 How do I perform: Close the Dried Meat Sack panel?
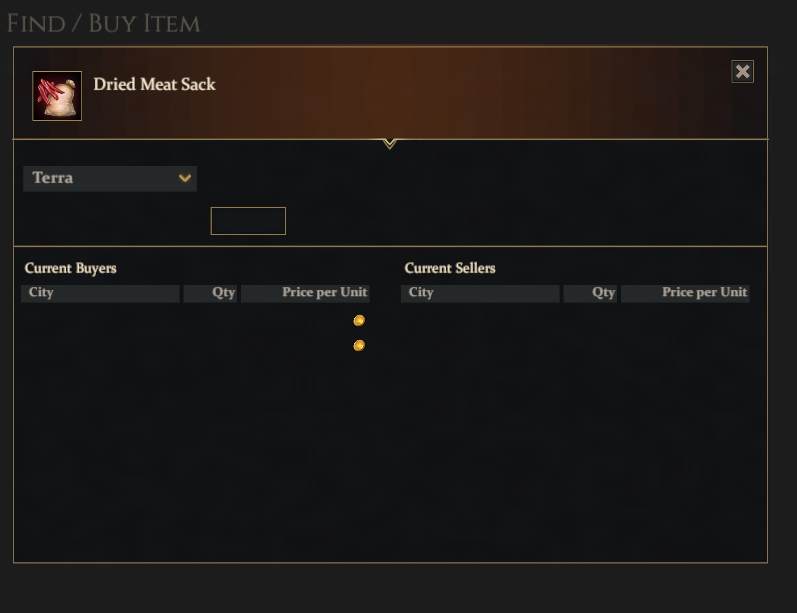click(743, 72)
